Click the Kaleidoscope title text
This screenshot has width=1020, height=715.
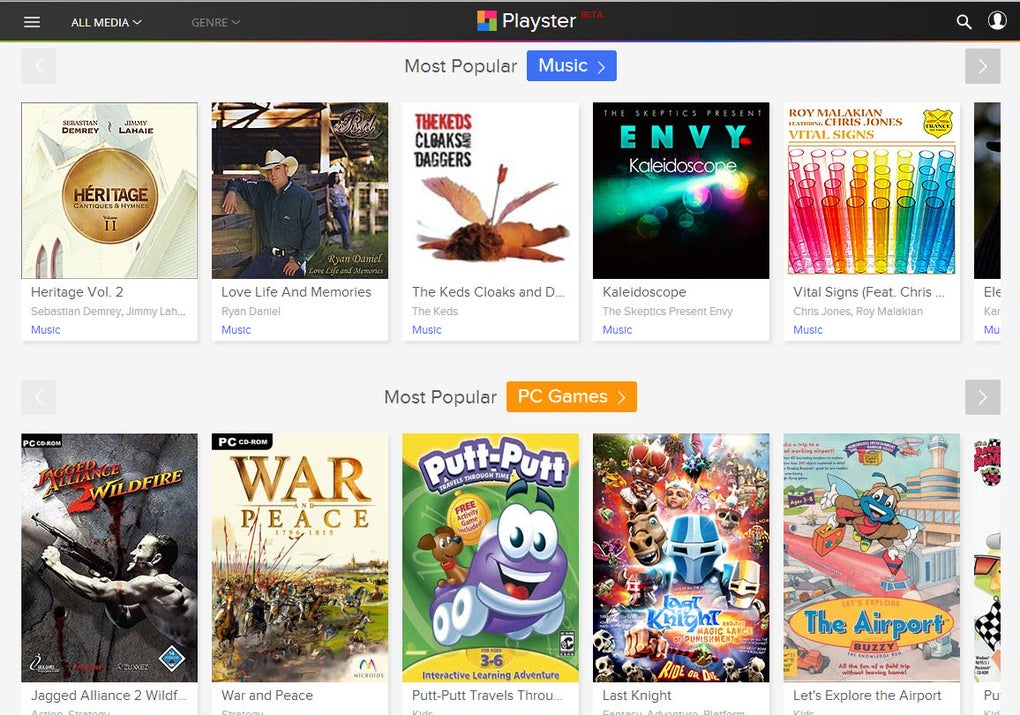pyautogui.click(x=644, y=292)
